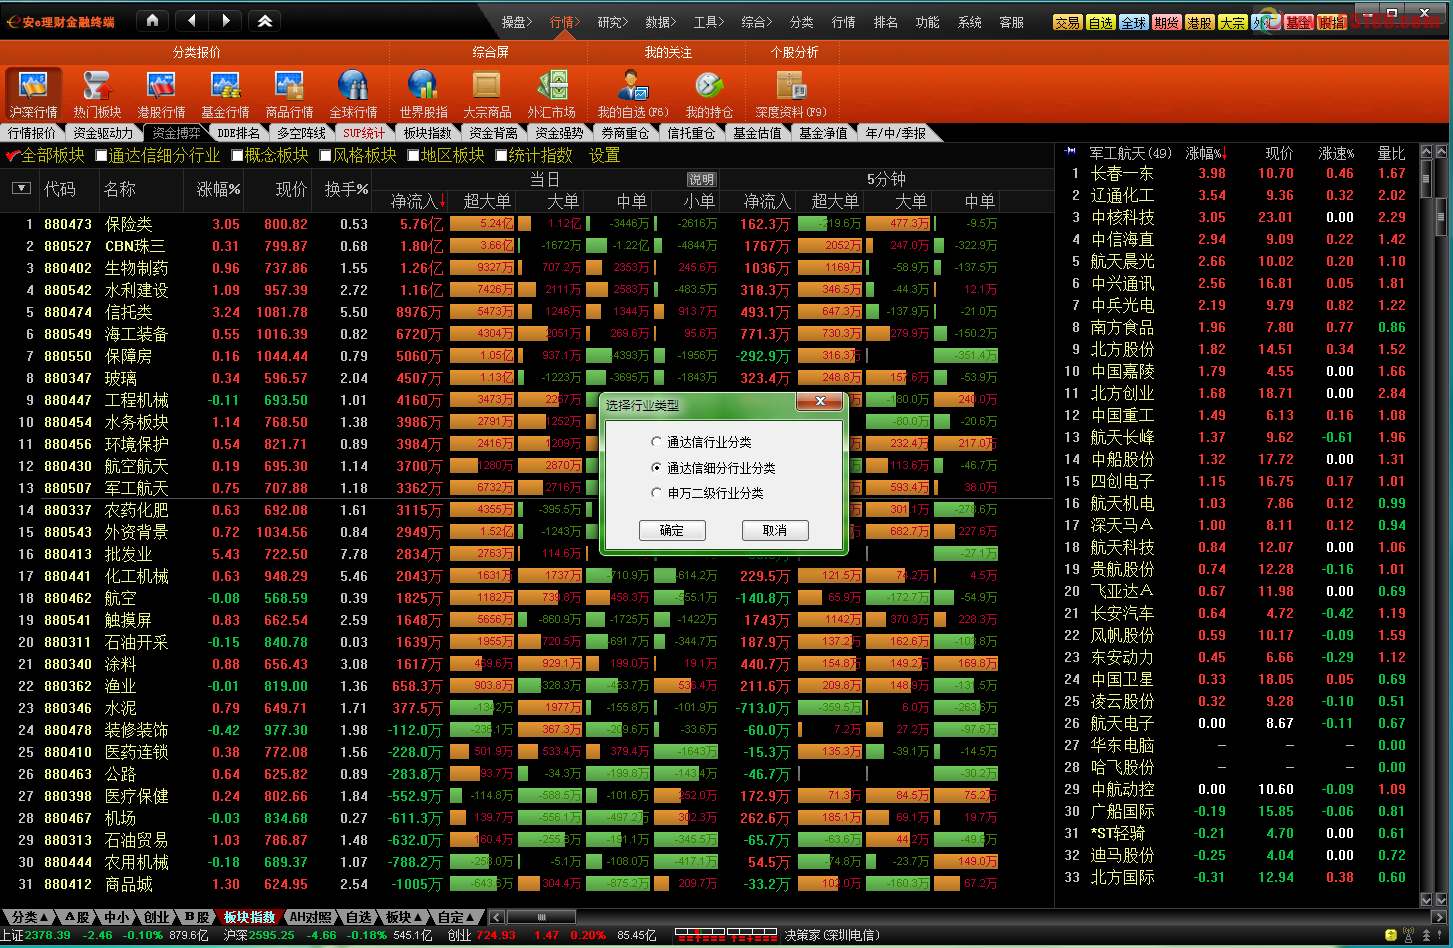The height and width of the screenshot is (948, 1453).
Task: Click the home button in title bar
Action: click(151, 20)
